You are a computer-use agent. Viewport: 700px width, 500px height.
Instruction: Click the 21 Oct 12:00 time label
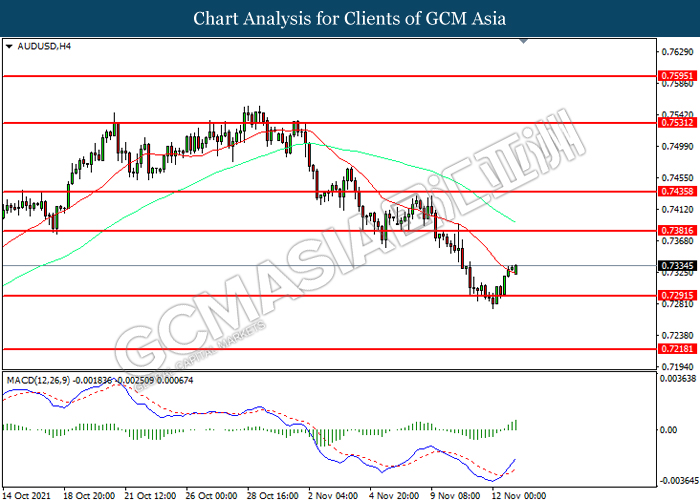[x=150, y=496]
